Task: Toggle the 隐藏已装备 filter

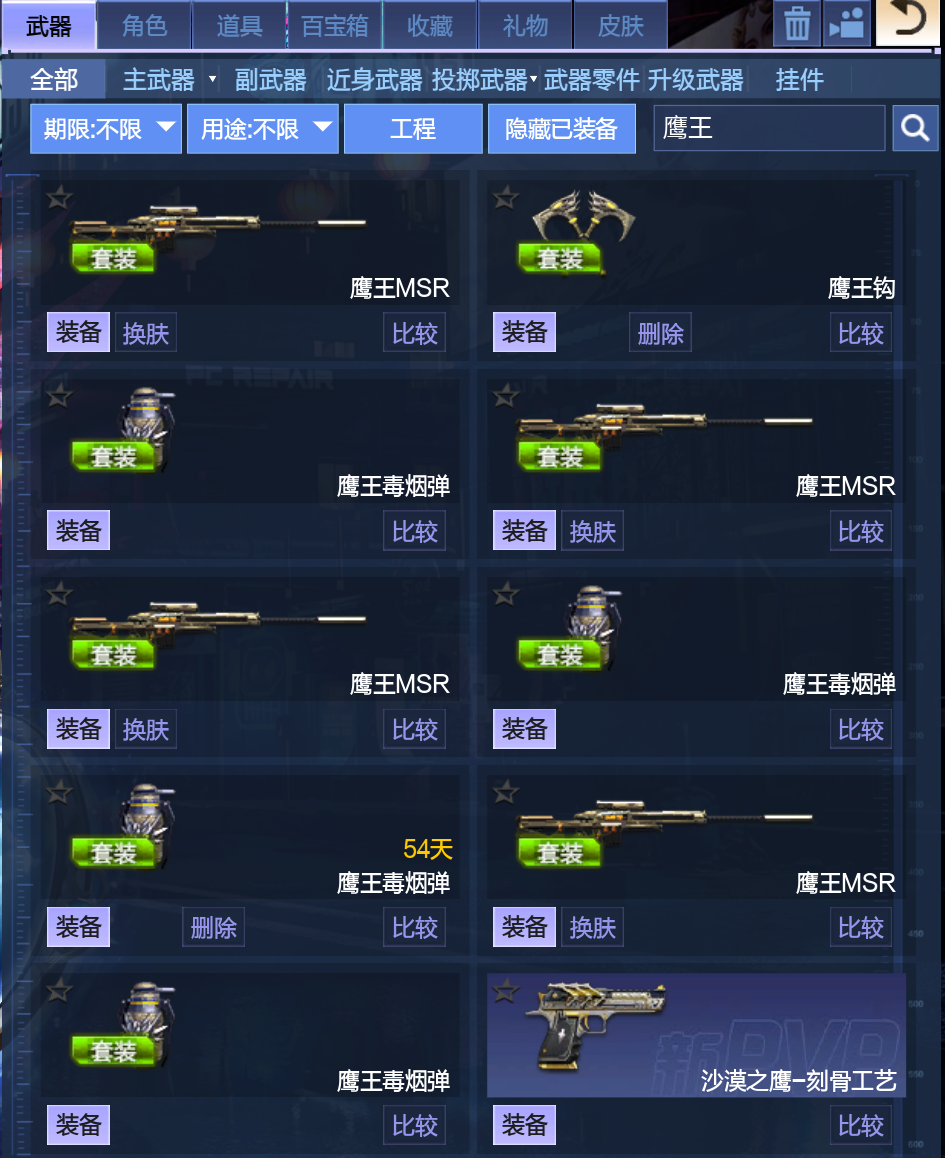Action: click(x=561, y=129)
